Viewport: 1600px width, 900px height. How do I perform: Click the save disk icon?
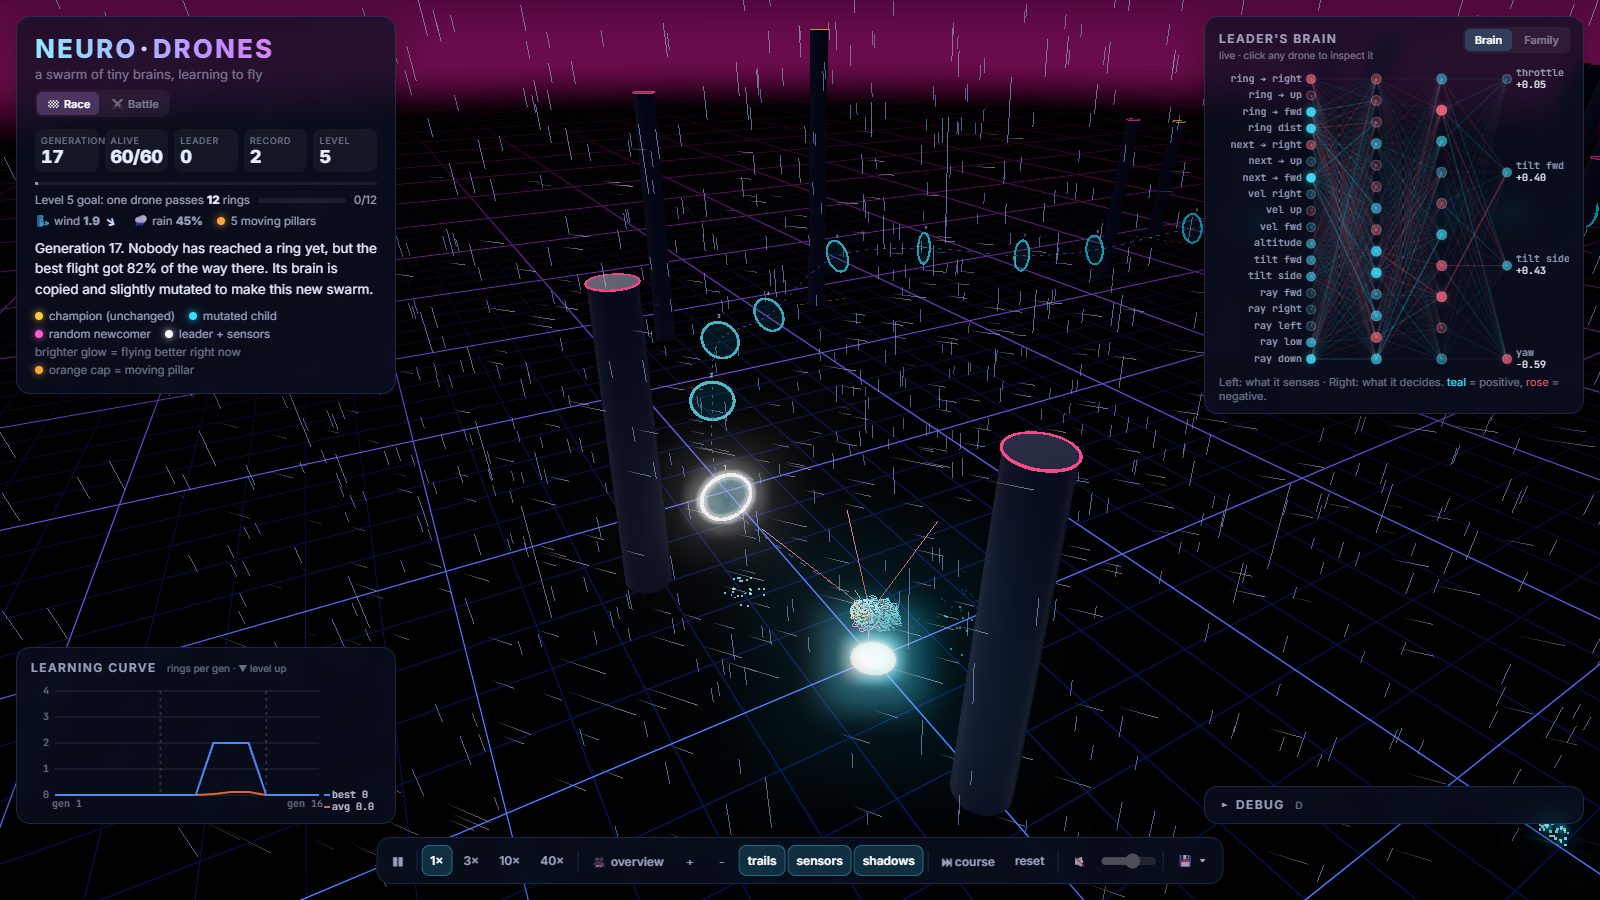click(x=1185, y=861)
